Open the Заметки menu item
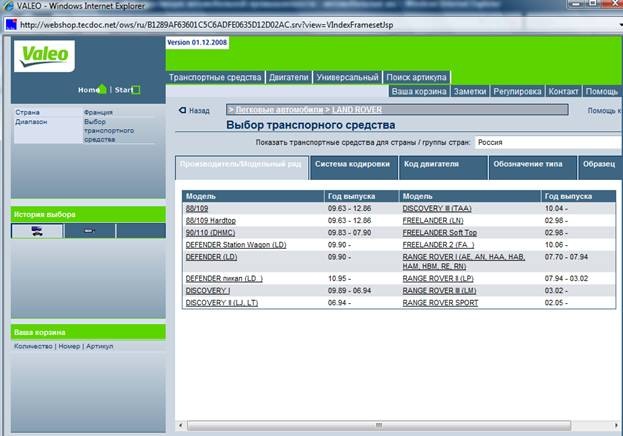 (x=470, y=91)
